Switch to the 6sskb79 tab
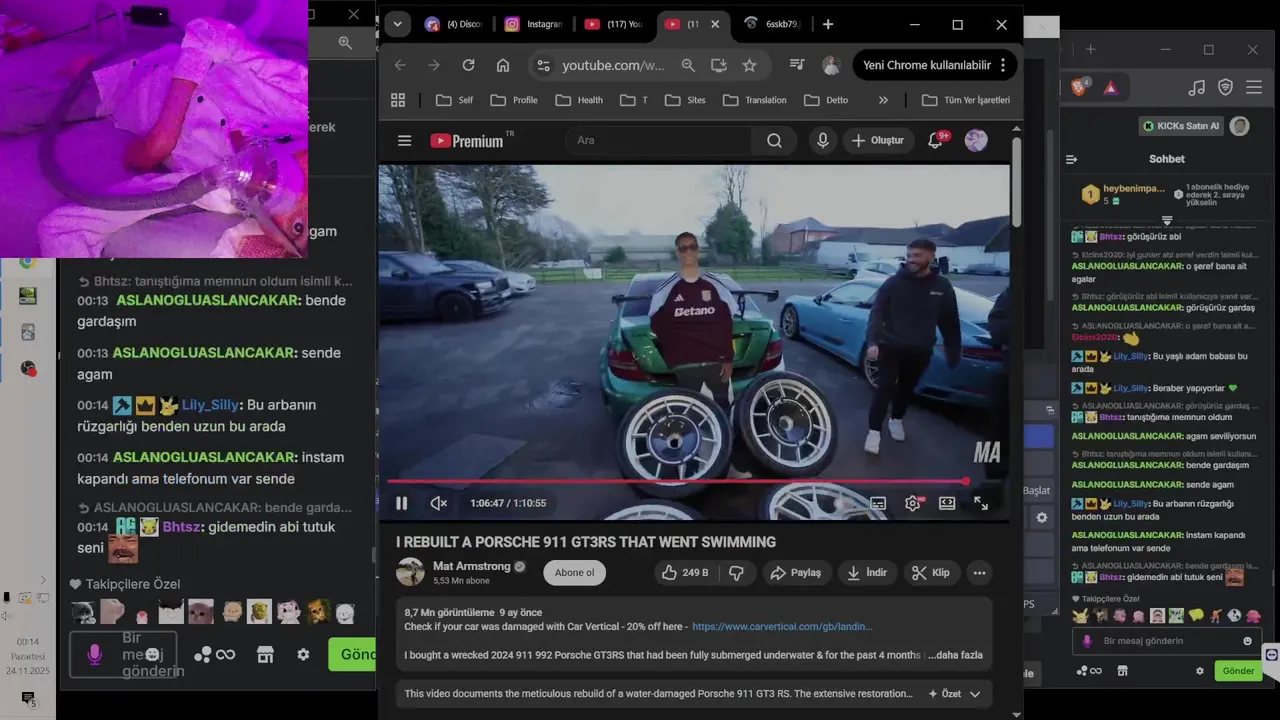 pyautogui.click(x=773, y=24)
